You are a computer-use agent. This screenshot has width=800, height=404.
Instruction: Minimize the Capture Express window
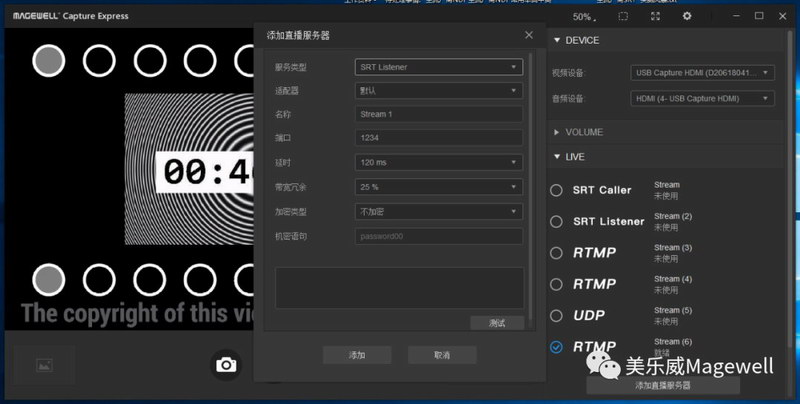(732, 16)
